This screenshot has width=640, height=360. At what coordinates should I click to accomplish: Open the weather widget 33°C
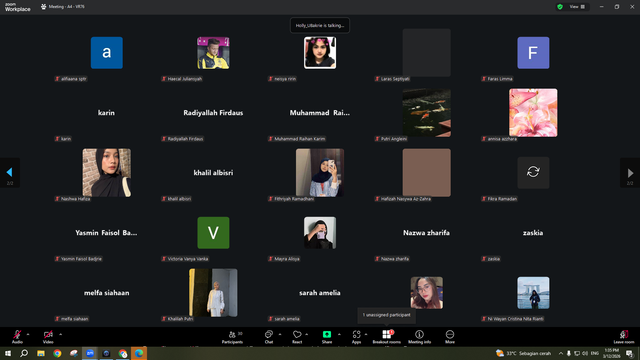click(523, 353)
